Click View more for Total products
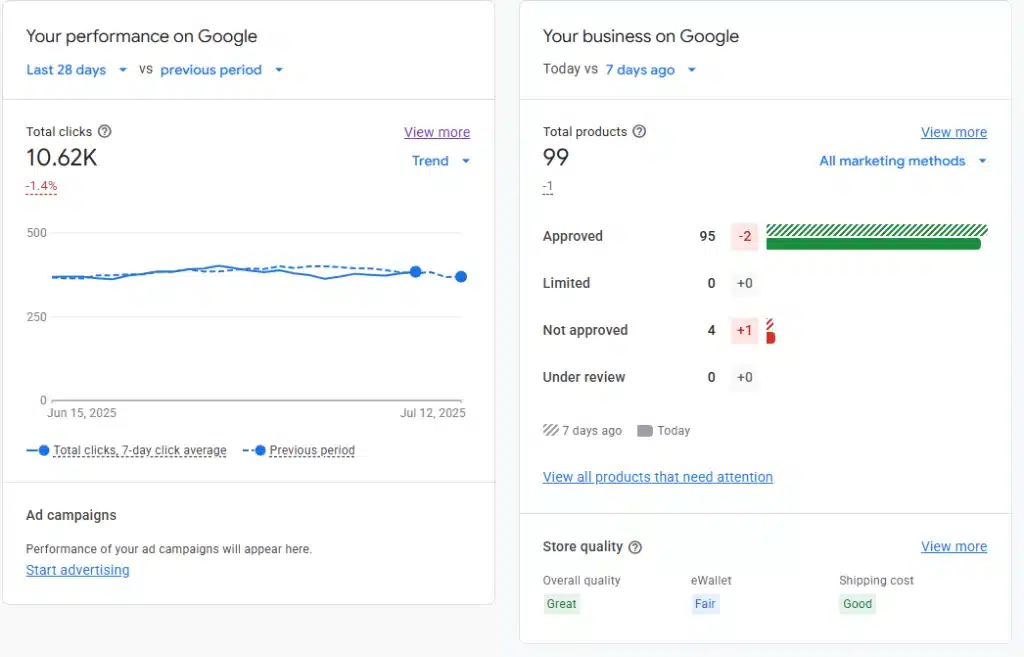Viewport: 1024px width, 657px height. (953, 132)
